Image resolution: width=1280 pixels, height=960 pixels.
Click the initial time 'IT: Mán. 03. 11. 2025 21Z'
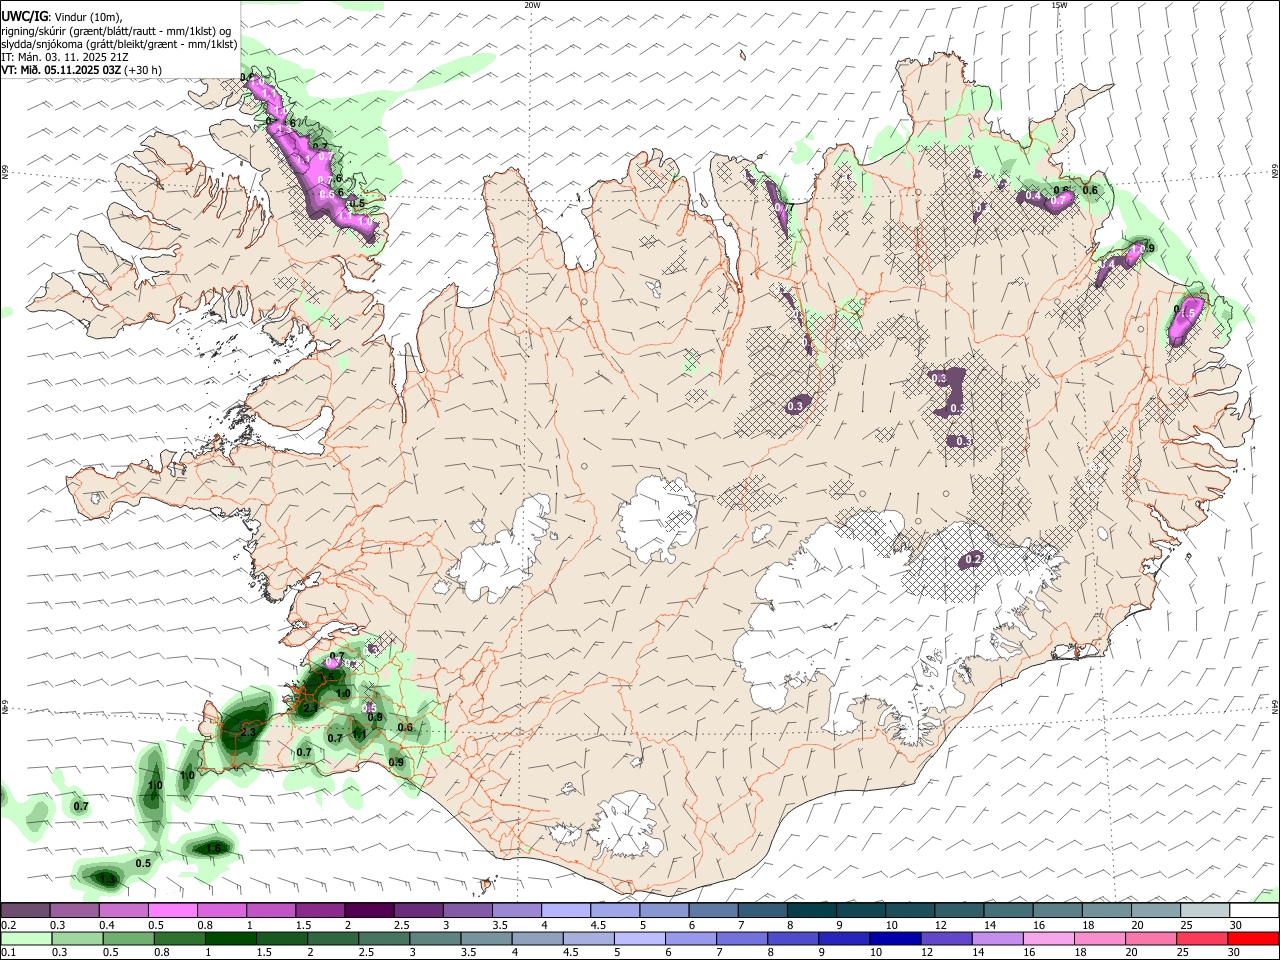(65, 57)
